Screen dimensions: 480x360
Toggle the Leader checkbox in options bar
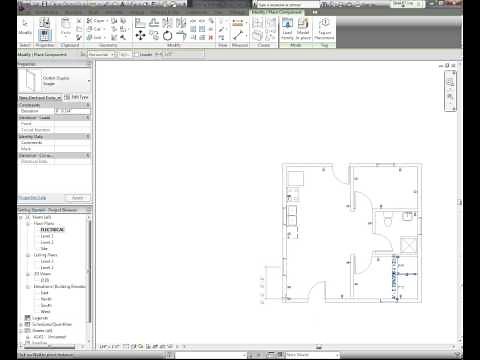(x=136, y=54)
